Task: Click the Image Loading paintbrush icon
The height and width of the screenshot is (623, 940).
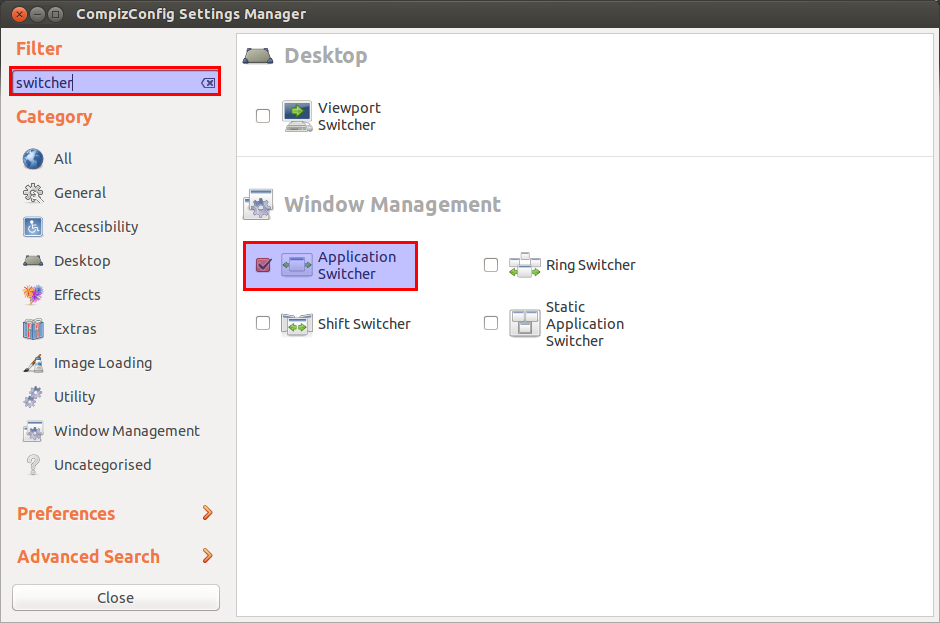Action: point(33,363)
